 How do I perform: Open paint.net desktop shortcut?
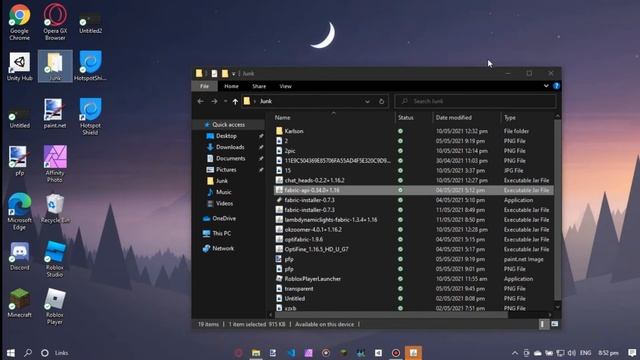(55, 113)
